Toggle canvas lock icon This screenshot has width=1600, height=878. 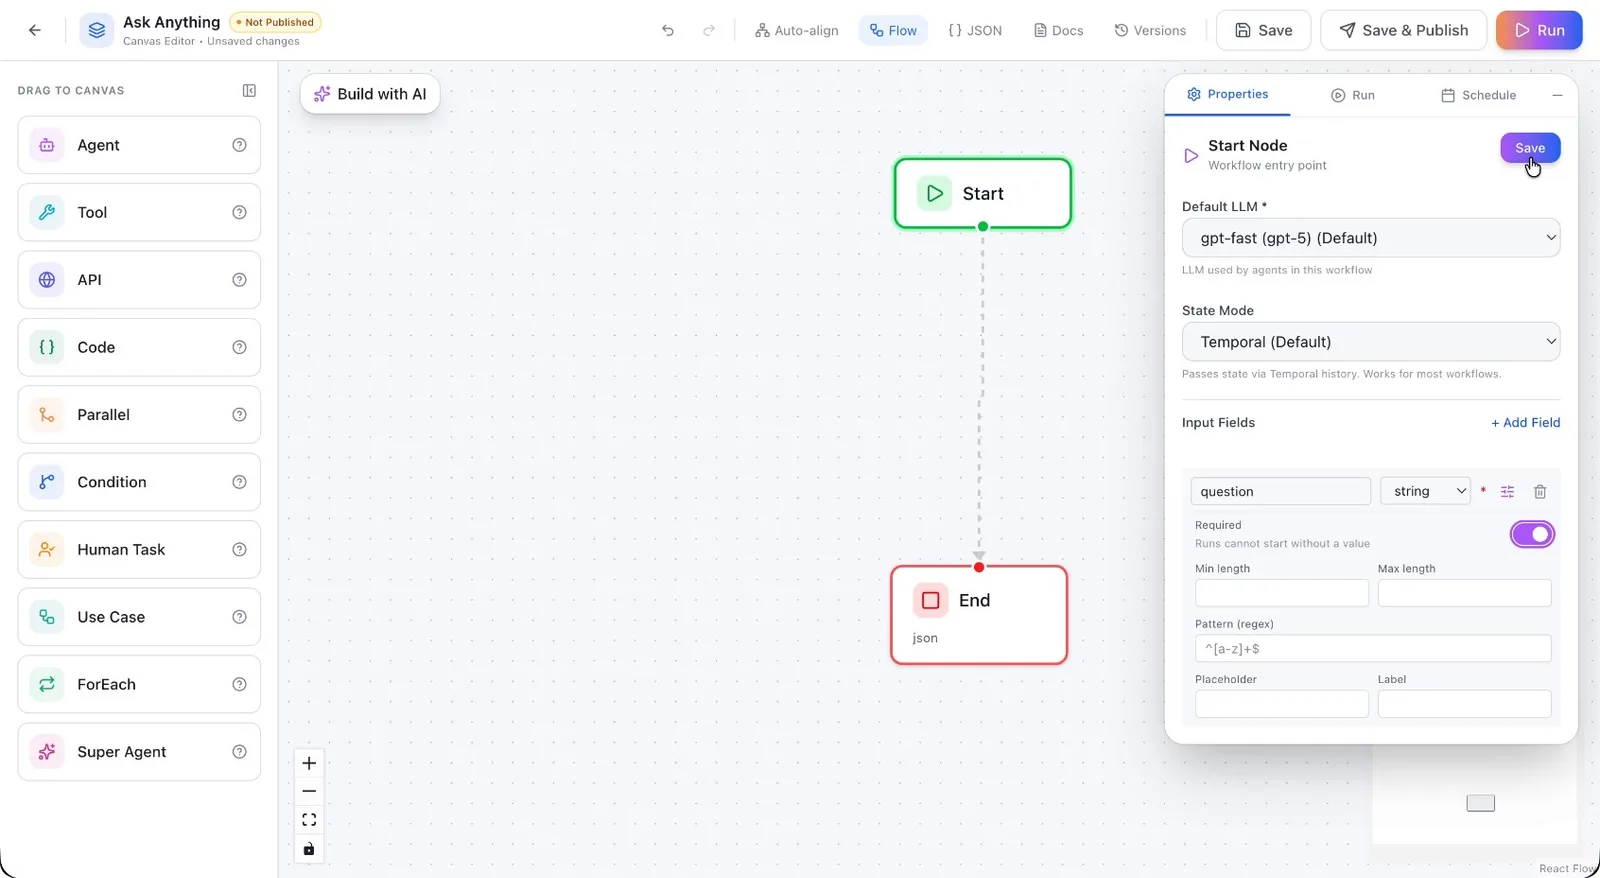pos(309,849)
